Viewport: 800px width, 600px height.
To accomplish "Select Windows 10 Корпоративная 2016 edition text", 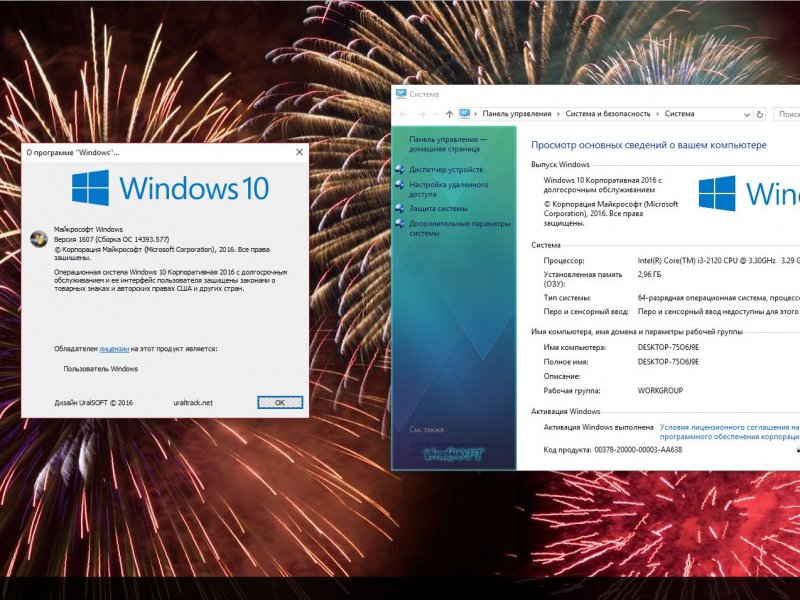I will click(603, 185).
